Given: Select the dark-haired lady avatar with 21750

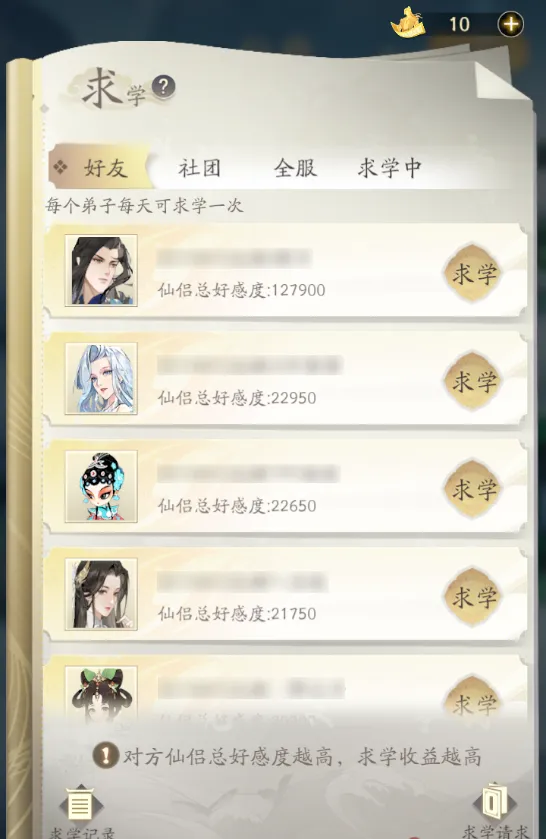Looking at the screenshot, I should coord(101,594).
